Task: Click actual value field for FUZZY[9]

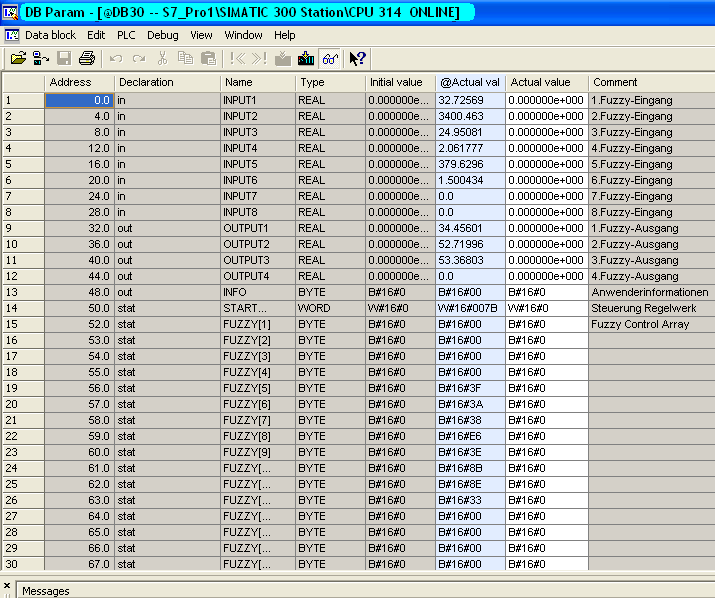Action: (547, 452)
